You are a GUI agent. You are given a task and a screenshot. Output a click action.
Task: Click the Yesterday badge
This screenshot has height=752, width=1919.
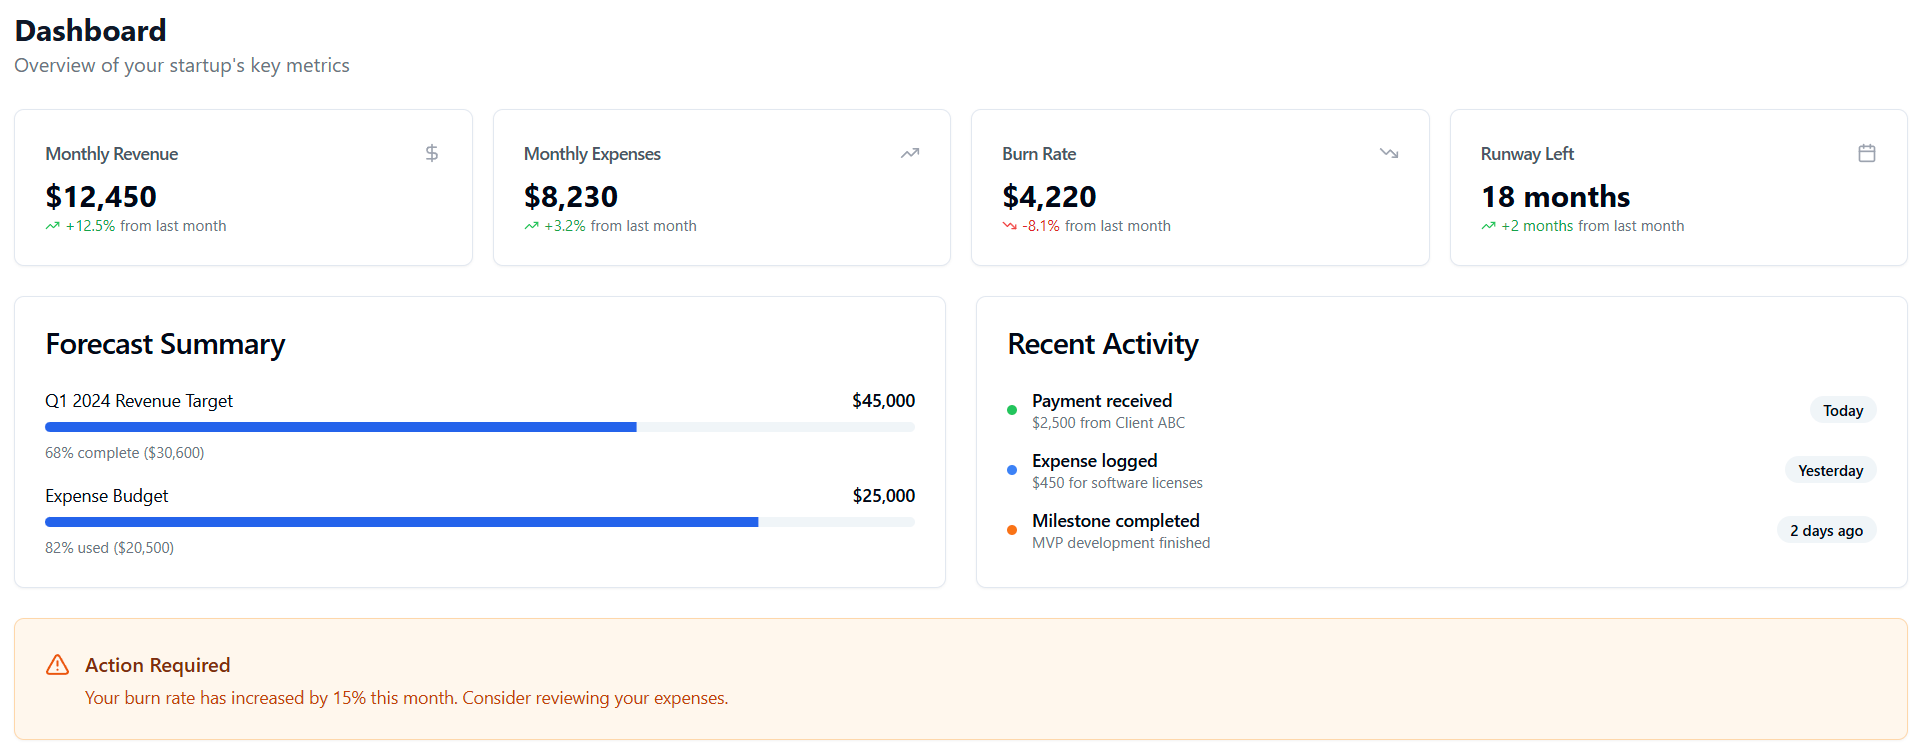tap(1831, 470)
